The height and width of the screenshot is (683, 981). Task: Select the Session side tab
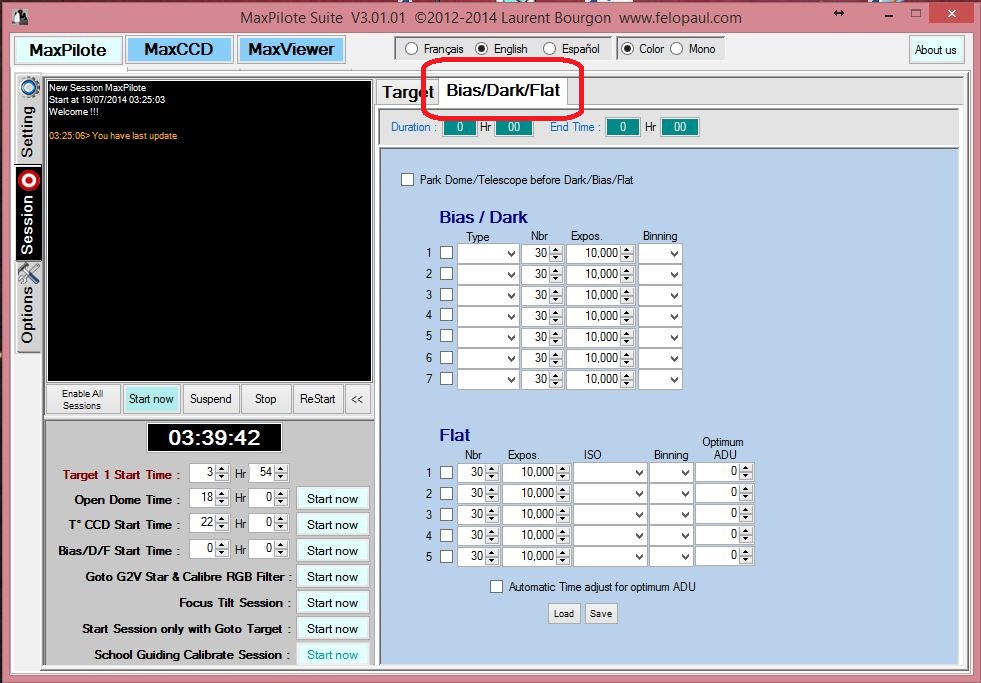pos(29,213)
